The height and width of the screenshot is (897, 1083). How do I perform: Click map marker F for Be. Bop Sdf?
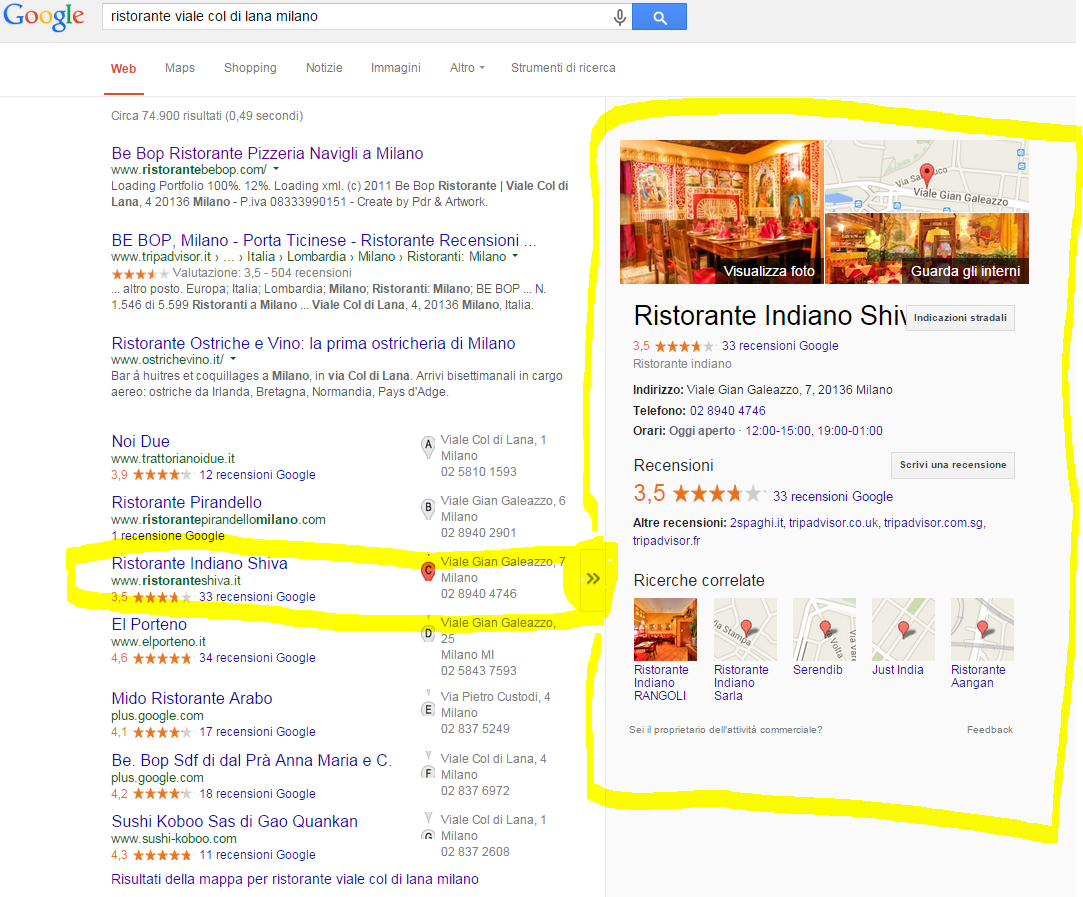[428, 771]
